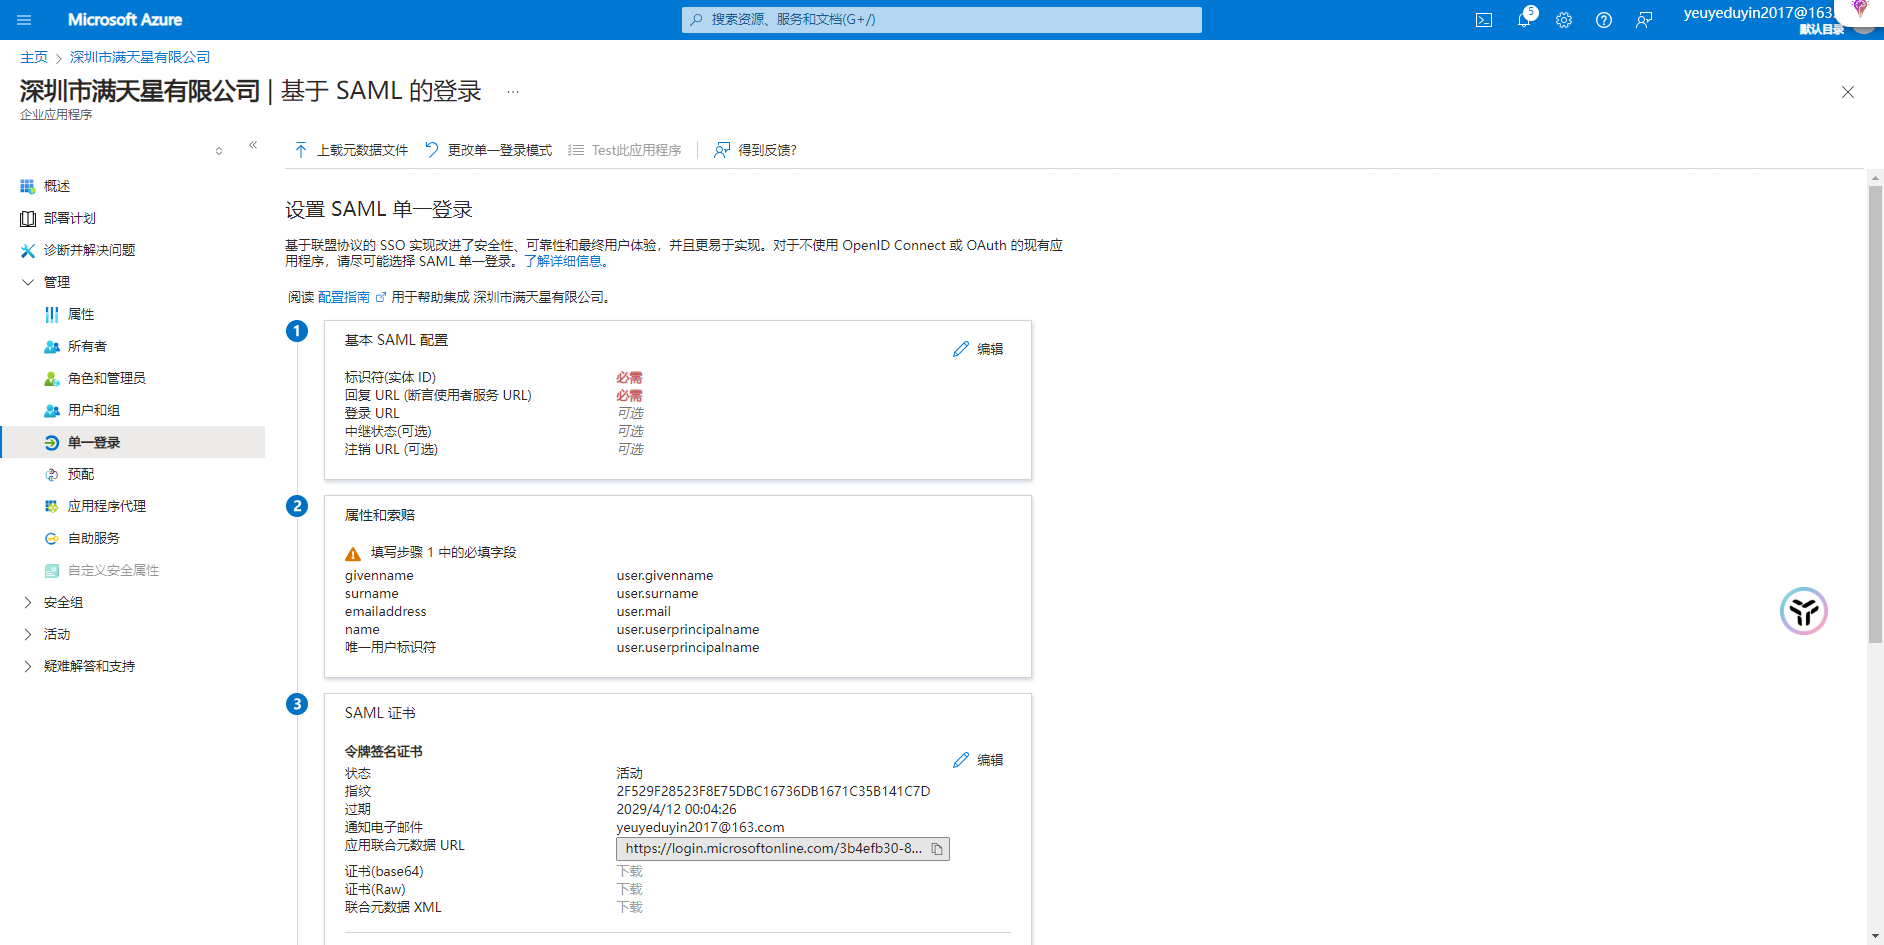
Task: Click the vertical scrollbar thumb
Action: click(1875, 414)
